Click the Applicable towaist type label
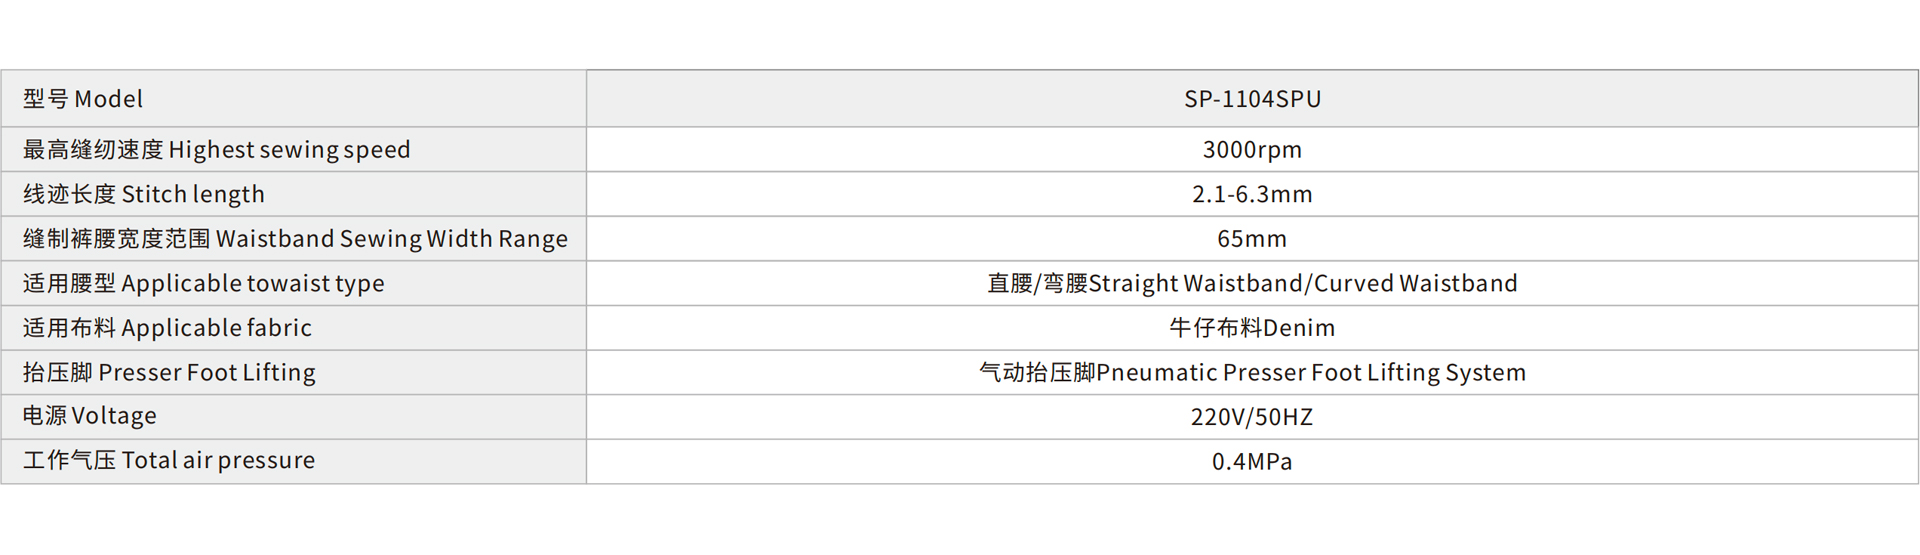The width and height of the screenshot is (1920, 555). [203, 284]
